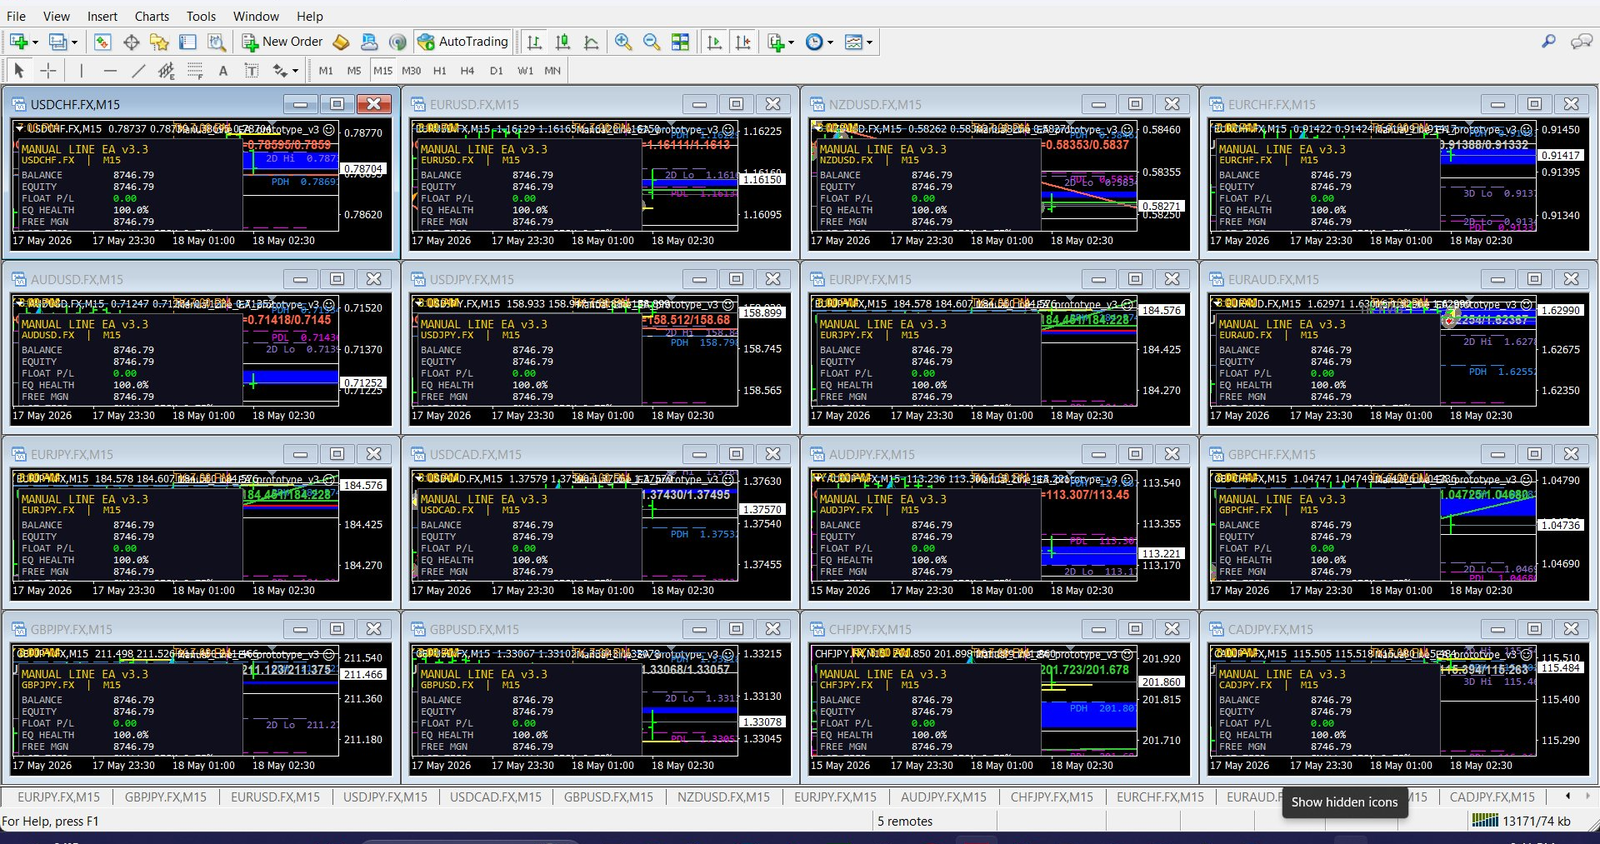
Task: Expand the New Chart dropdown arrow
Action: click(x=35, y=43)
